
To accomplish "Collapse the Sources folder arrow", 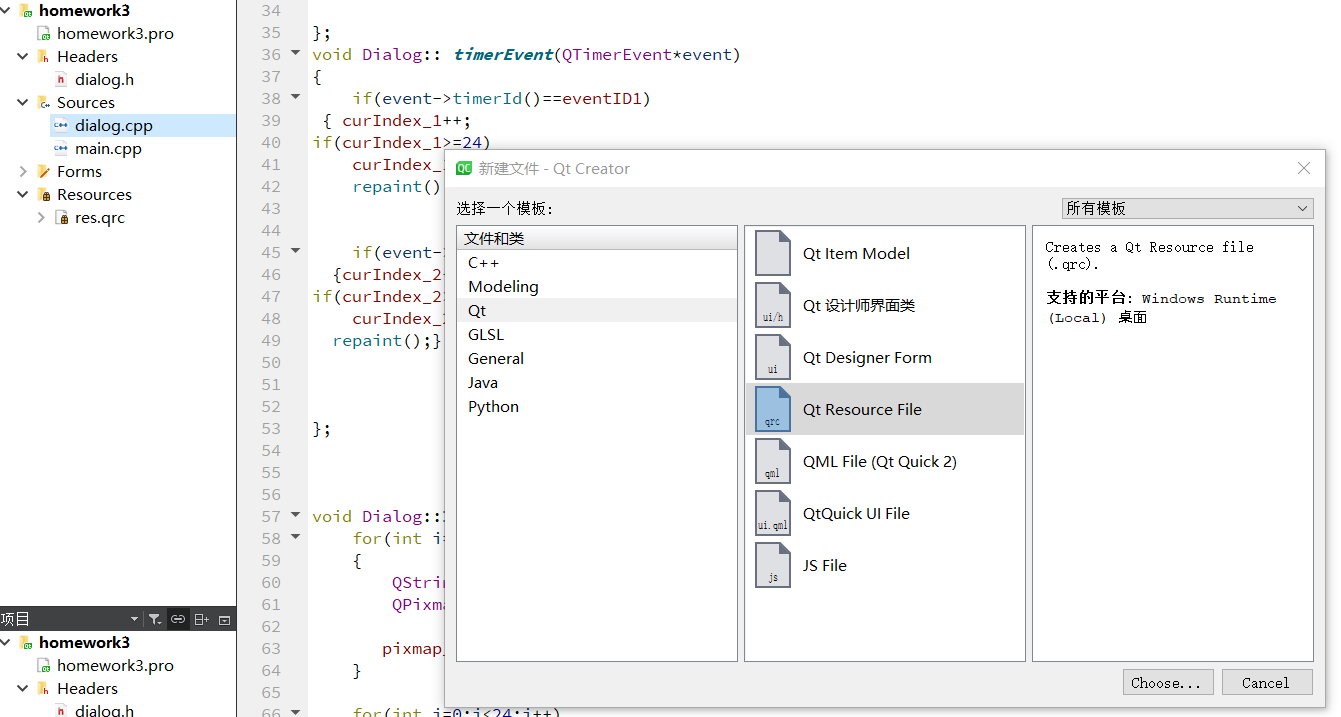I will (x=23, y=102).
